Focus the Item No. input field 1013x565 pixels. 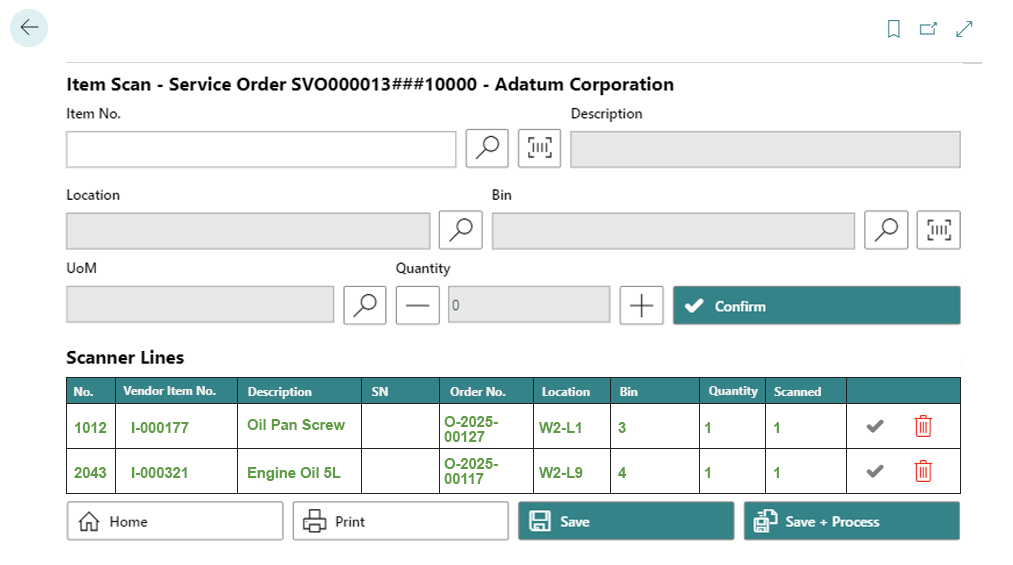point(261,149)
